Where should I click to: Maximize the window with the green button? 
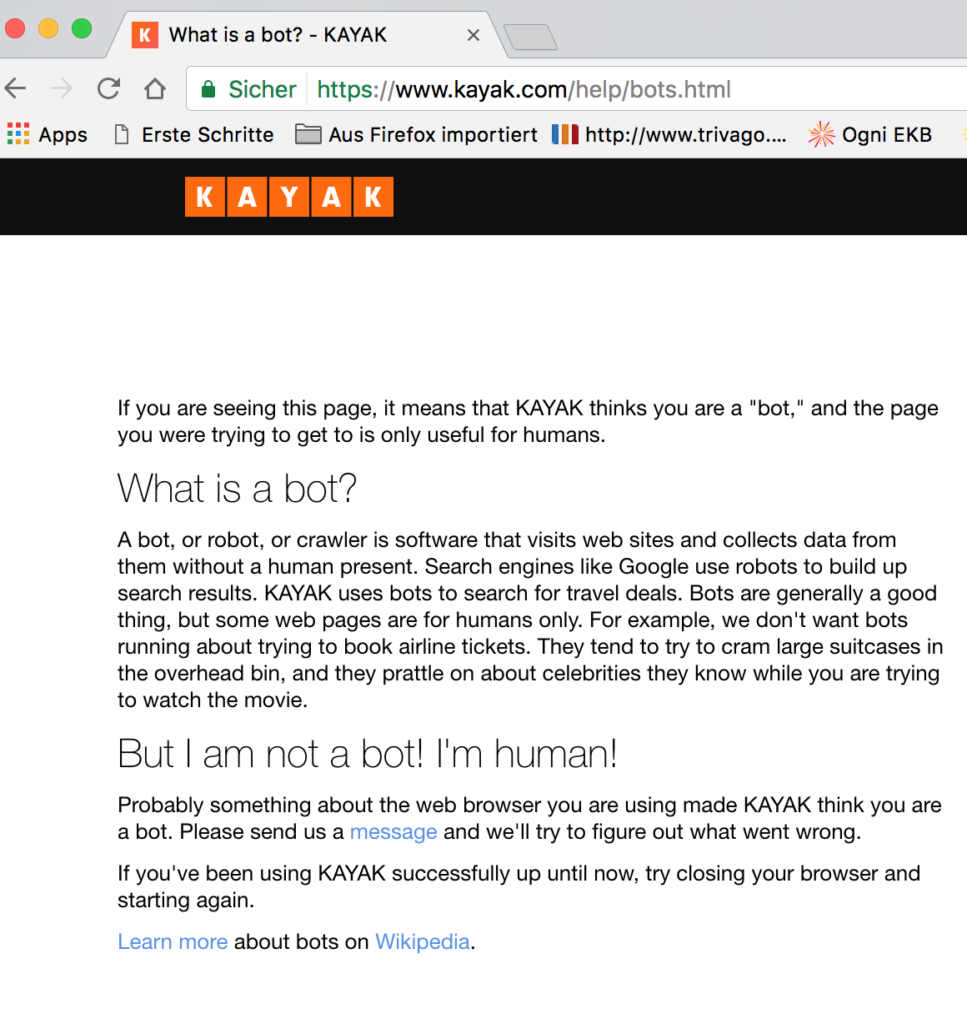click(82, 29)
